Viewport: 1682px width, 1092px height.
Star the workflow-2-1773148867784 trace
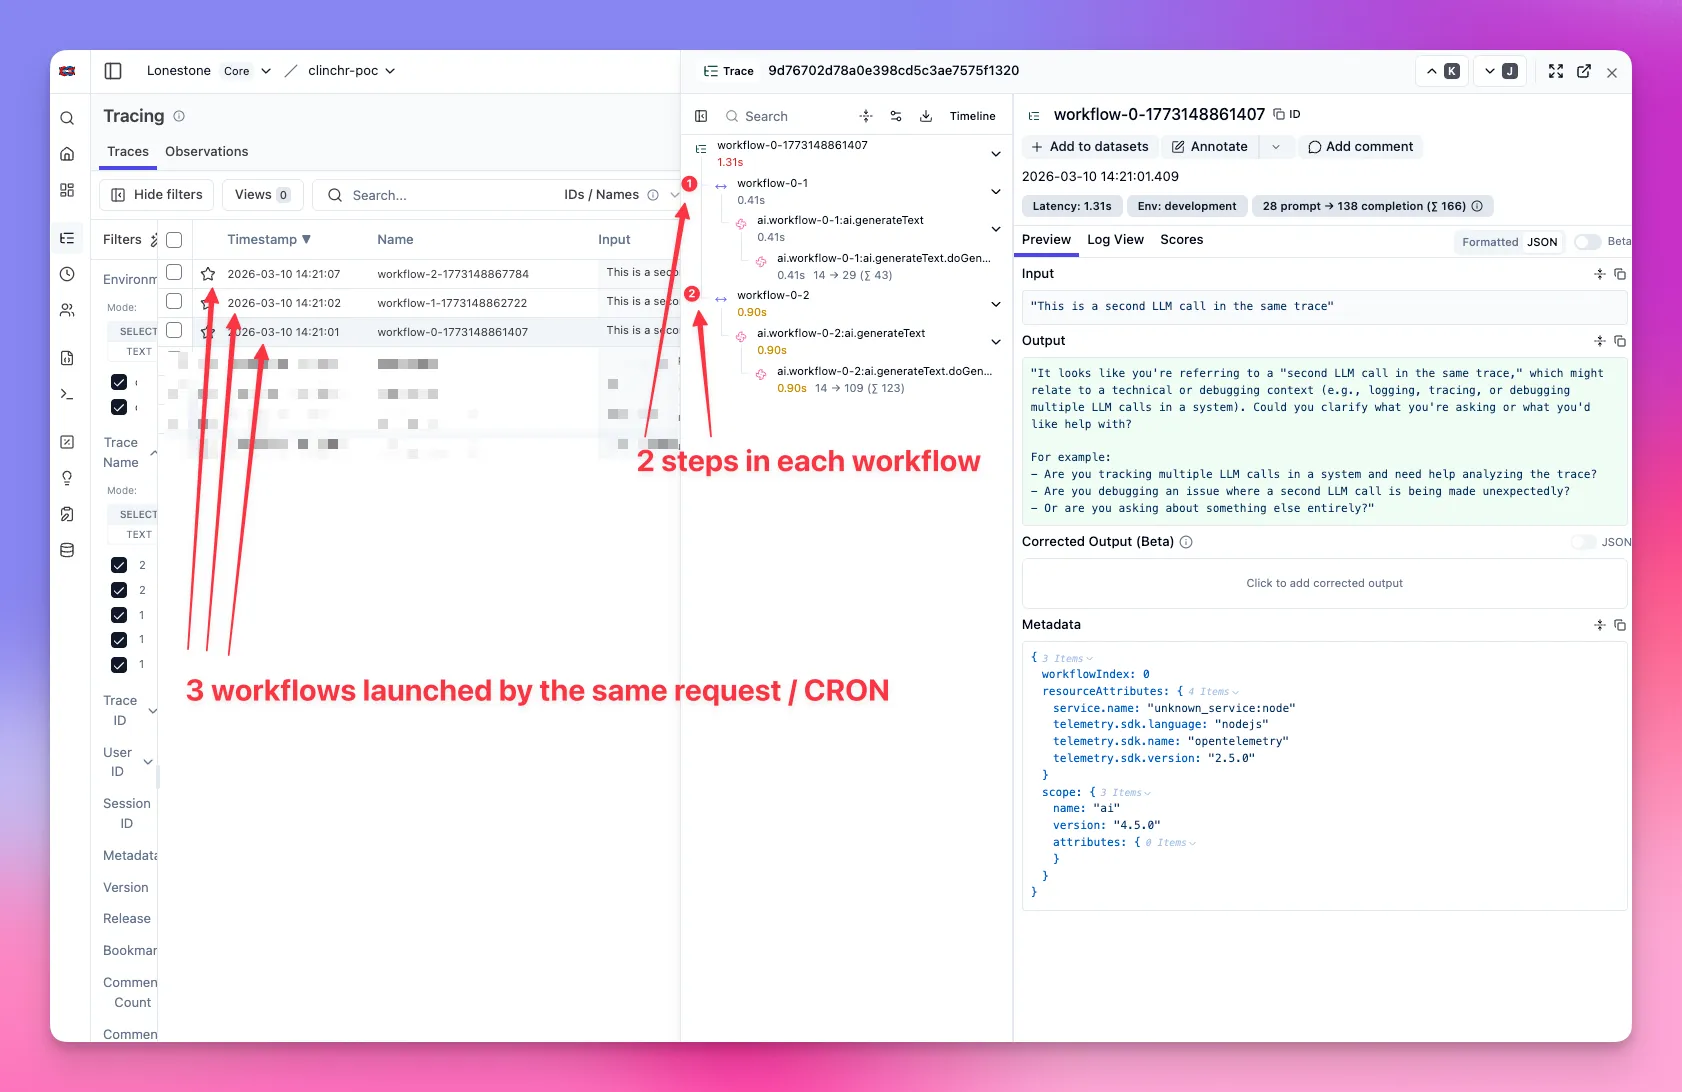coord(208,274)
